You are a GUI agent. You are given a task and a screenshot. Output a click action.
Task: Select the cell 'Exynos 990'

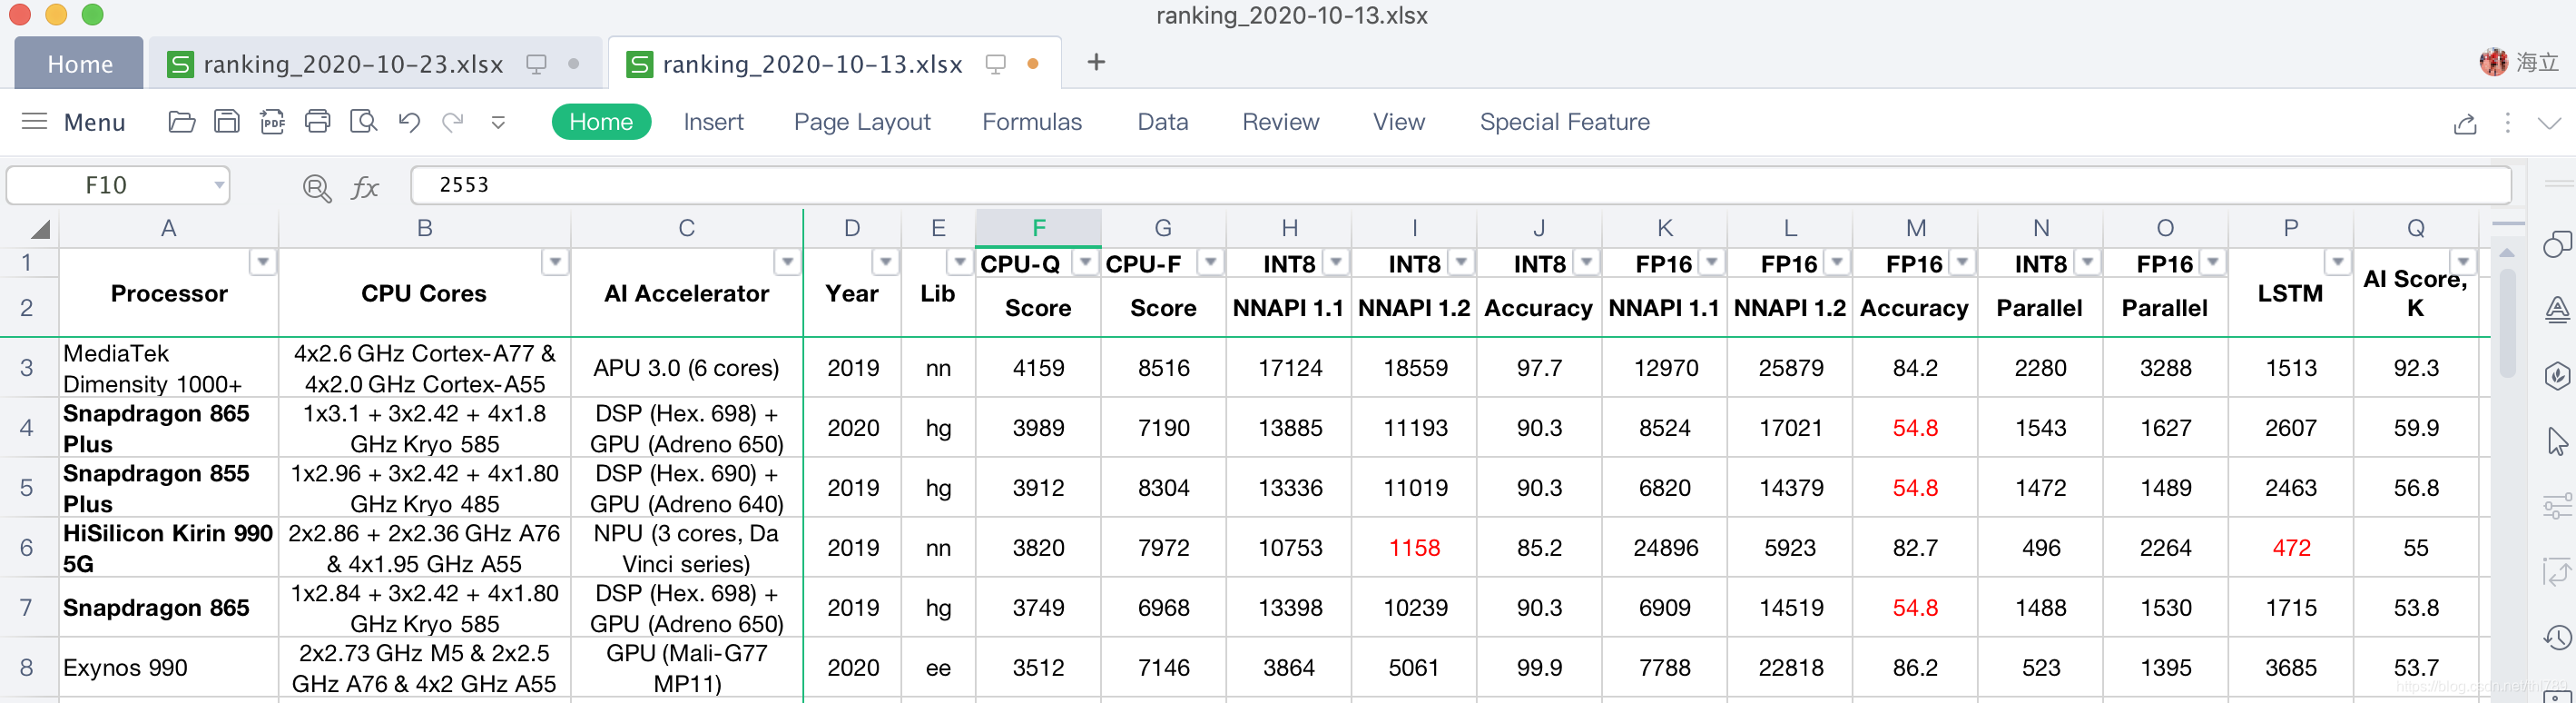pos(168,667)
